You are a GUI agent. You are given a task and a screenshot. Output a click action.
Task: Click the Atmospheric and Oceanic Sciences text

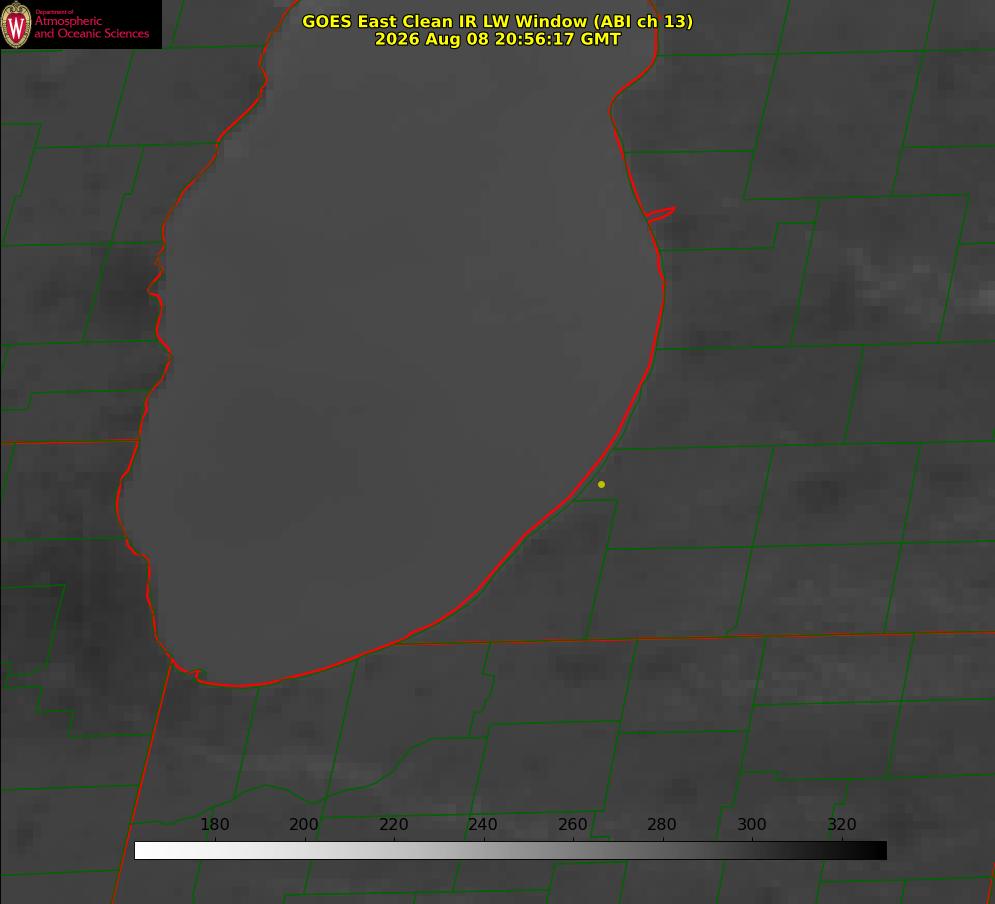click(x=91, y=27)
